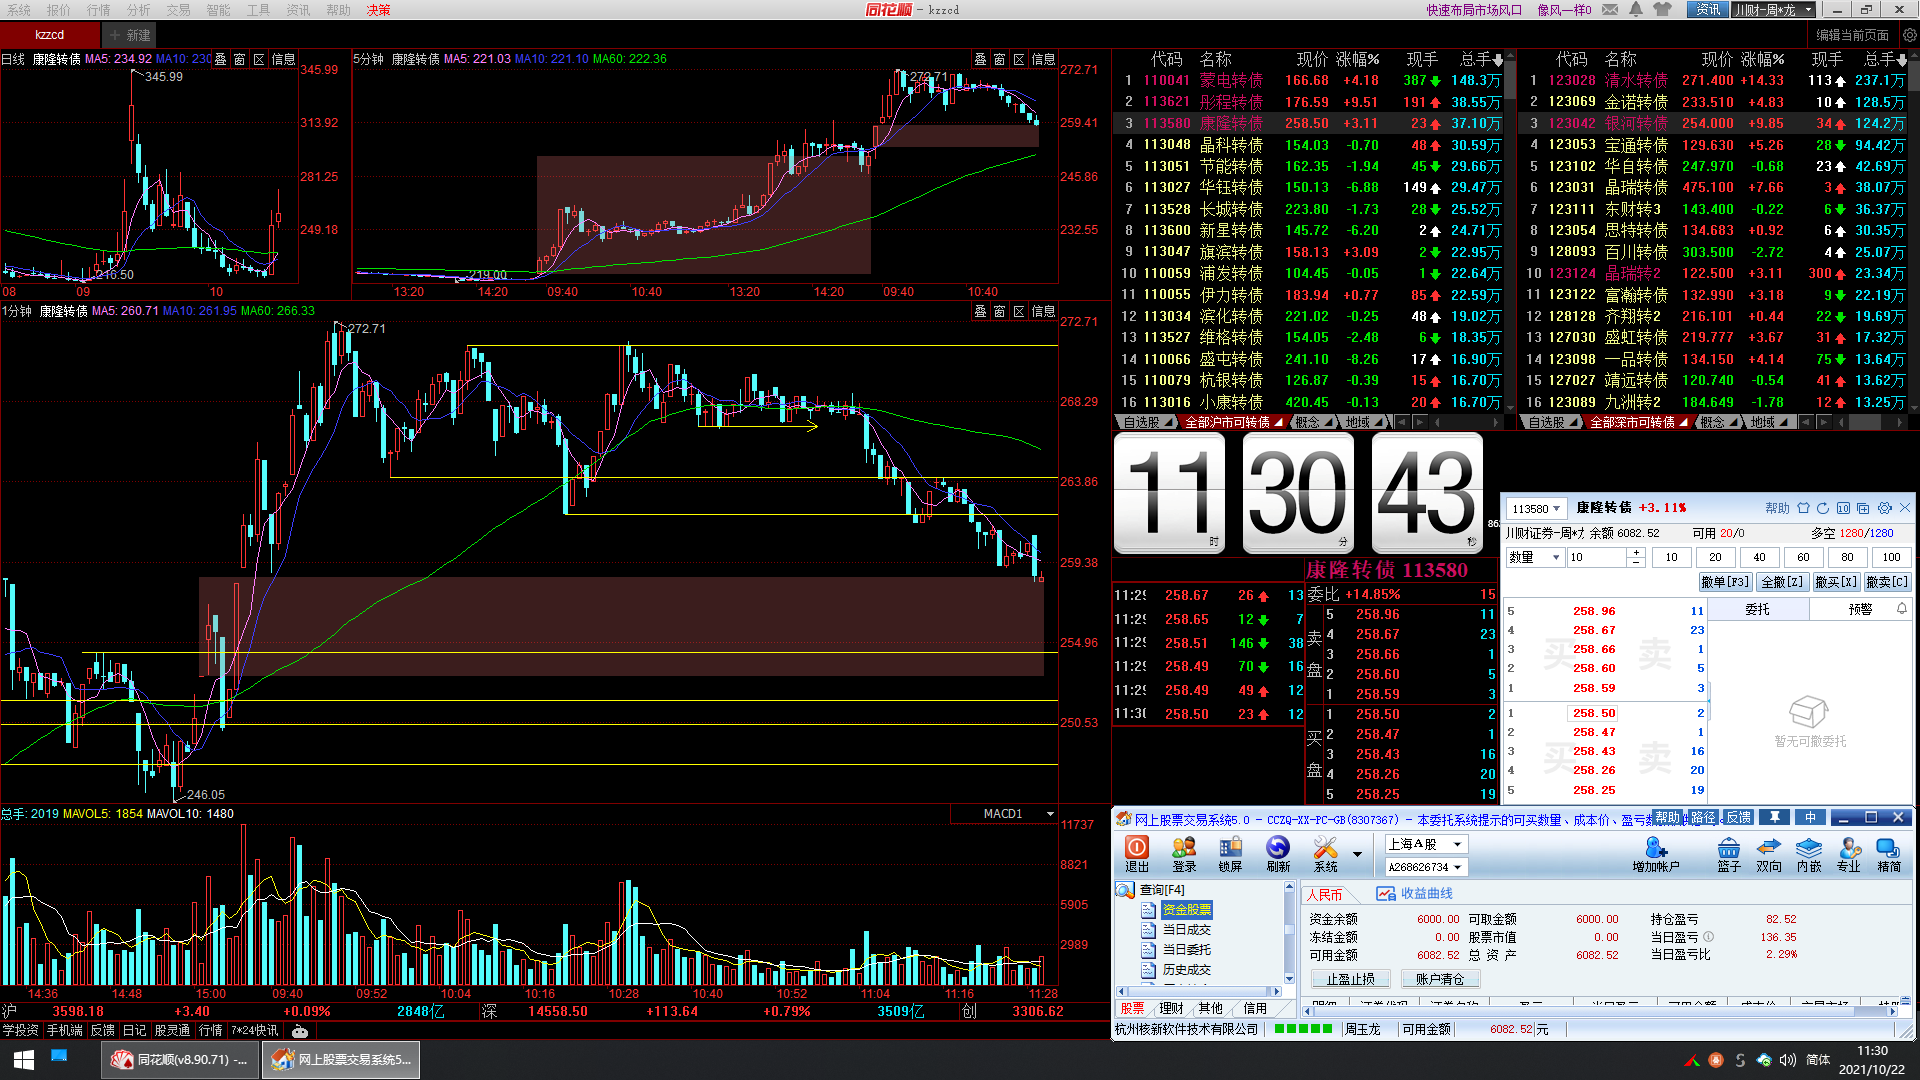Click the 100 quick quantity box
The width and height of the screenshot is (1920, 1080).
tap(1891, 558)
